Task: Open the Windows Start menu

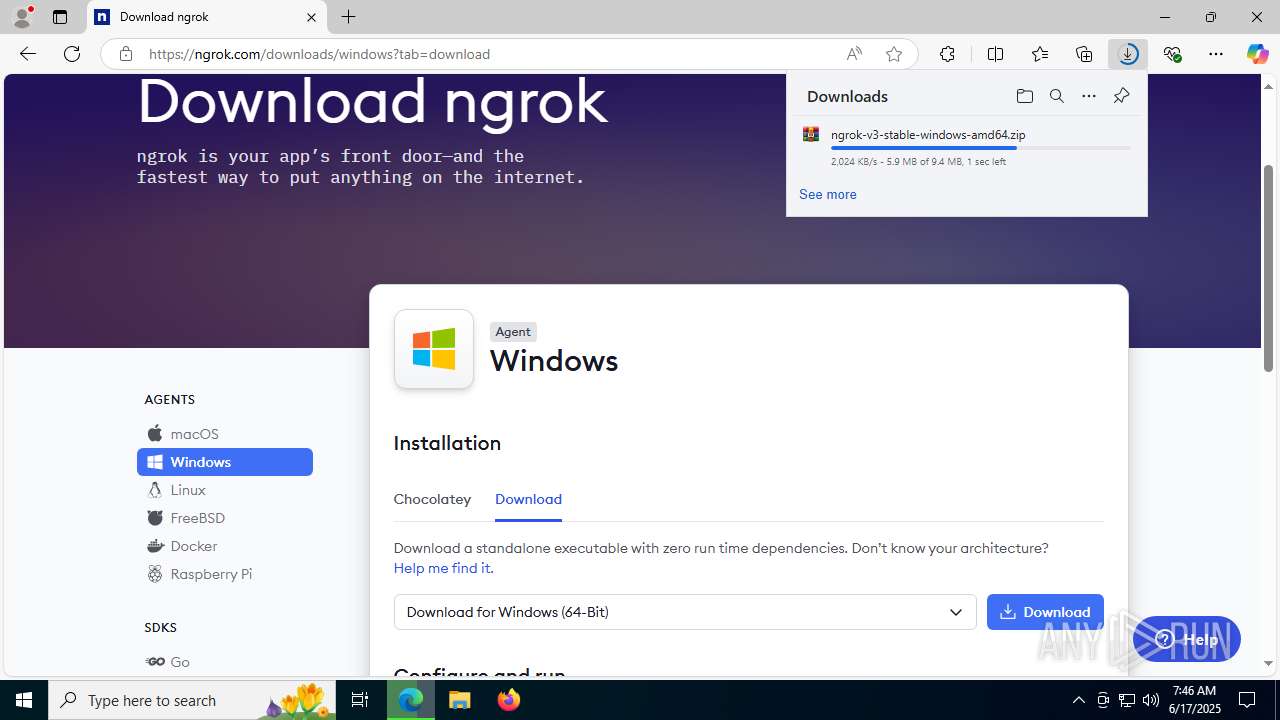Action: tap(24, 700)
